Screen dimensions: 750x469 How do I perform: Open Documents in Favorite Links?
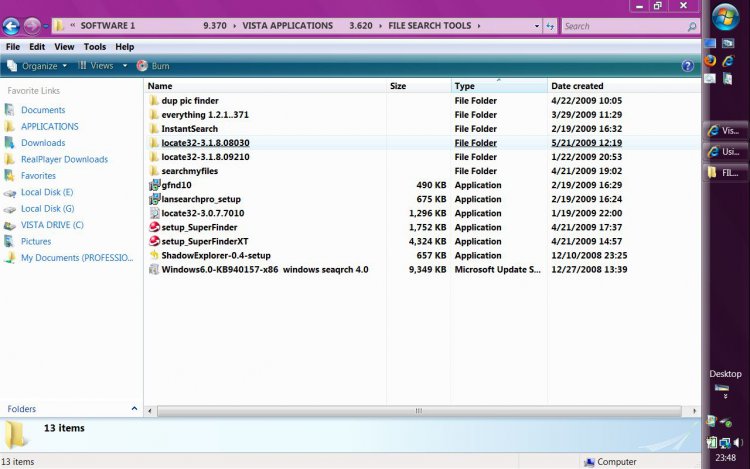(x=43, y=110)
